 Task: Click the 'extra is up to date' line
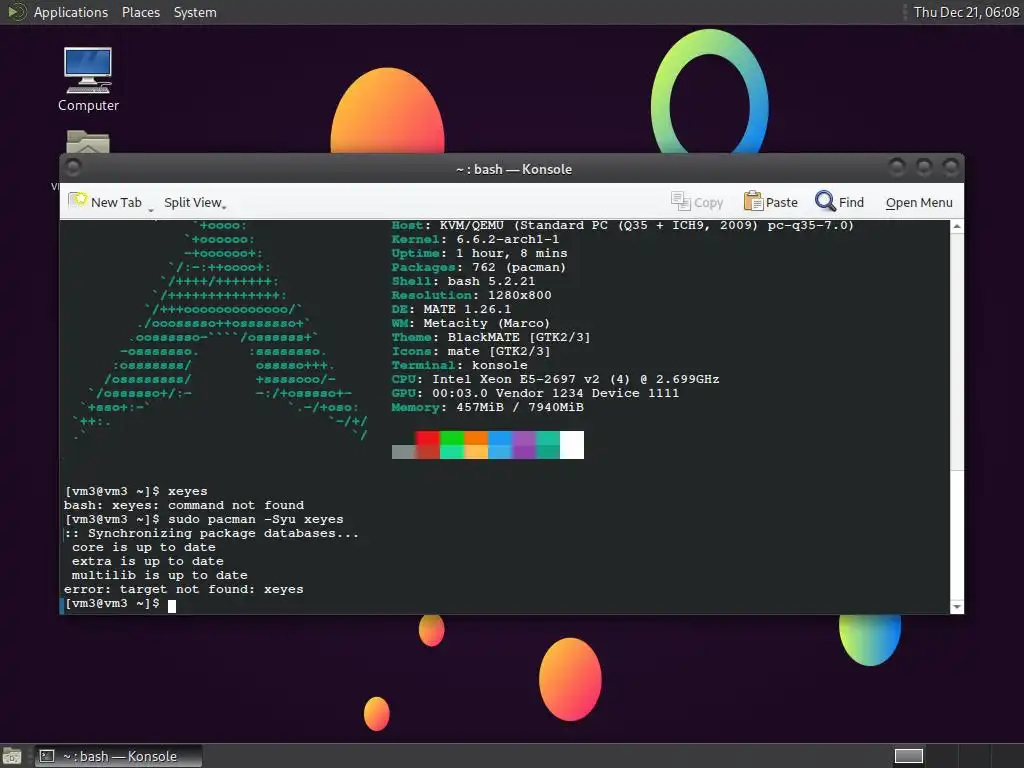[x=148, y=562]
